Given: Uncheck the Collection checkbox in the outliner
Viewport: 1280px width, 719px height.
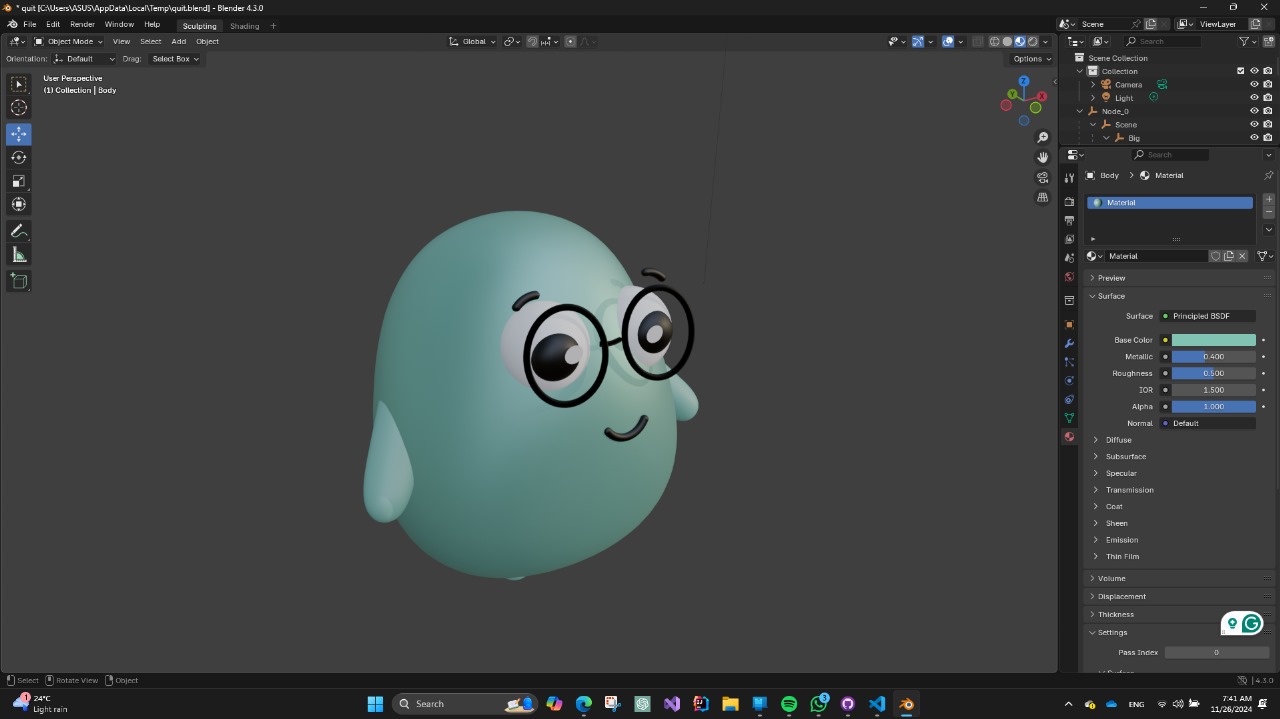Looking at the screenshot, I should (1241, 71).
